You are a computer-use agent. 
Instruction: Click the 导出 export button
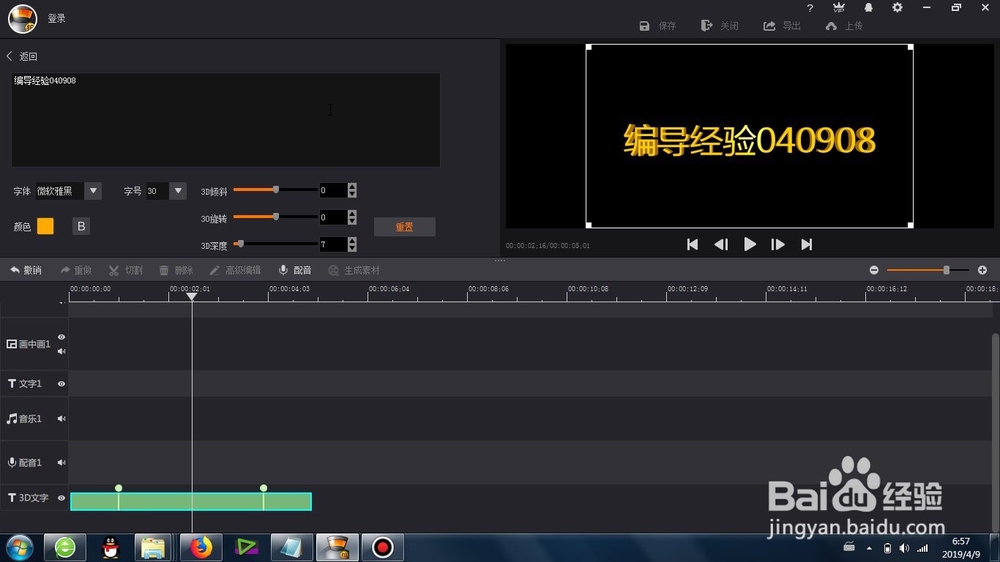782,26
